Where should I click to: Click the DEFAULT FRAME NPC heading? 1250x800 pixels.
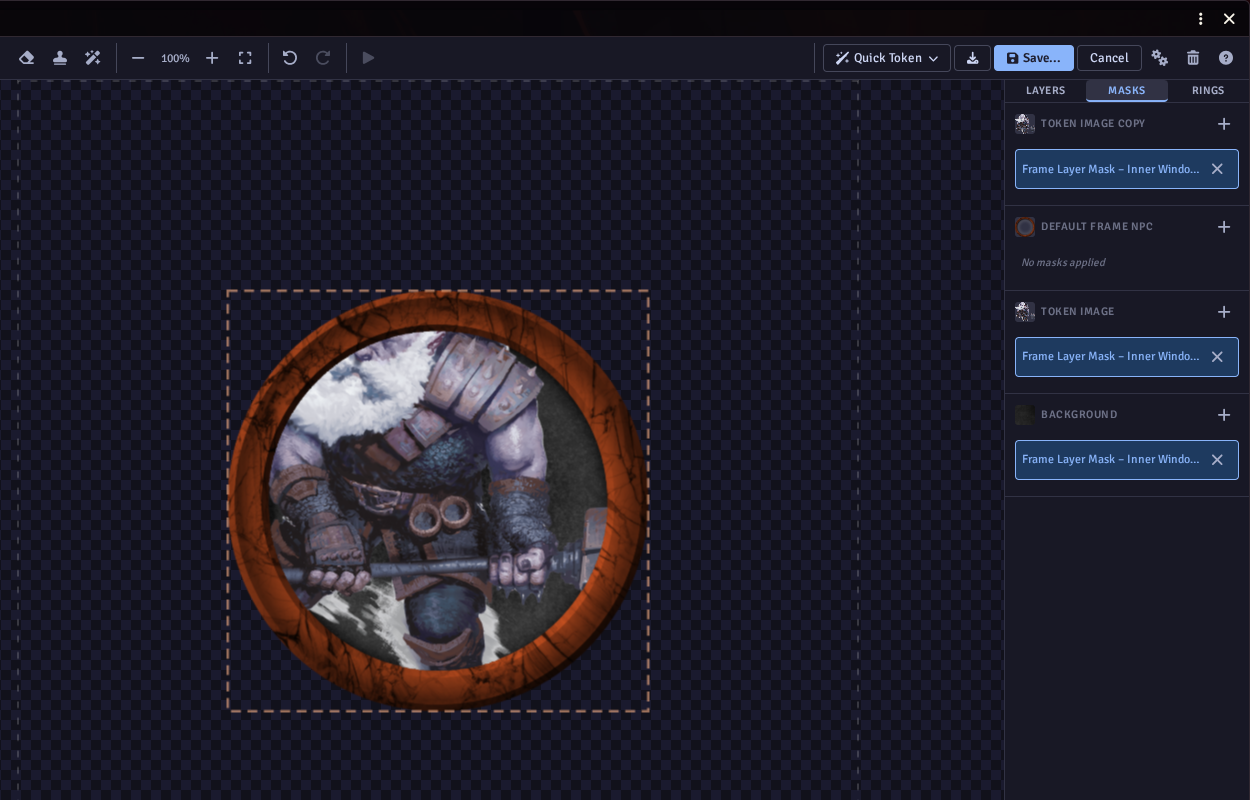click(1097, 227)
